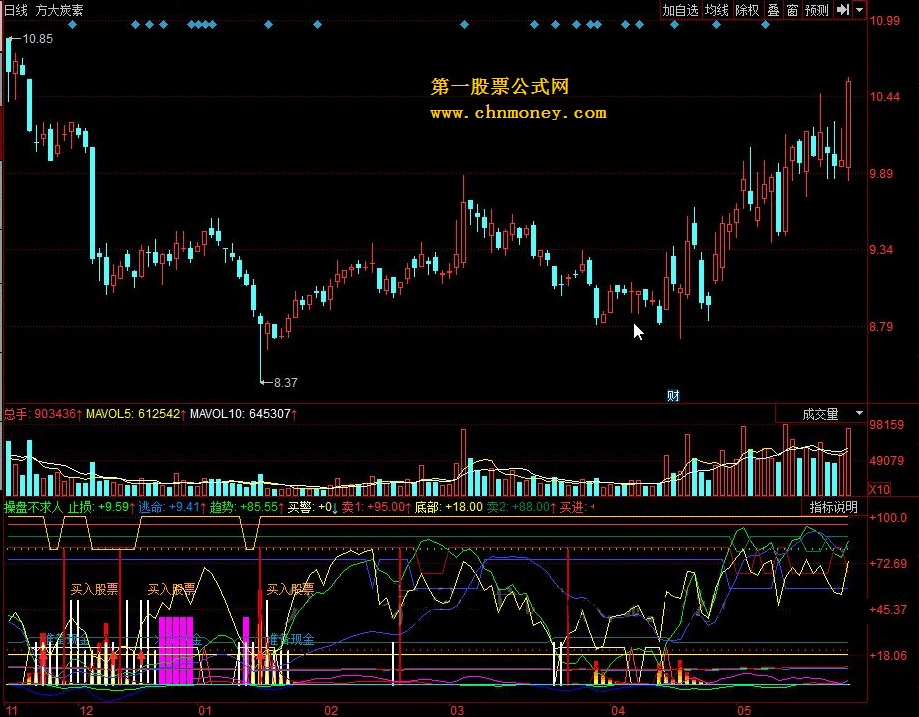The height and width of the screenshot is (717, 919).
Task: Click the 底部: +18.00 indicator value
Action: click(x=448, y=507)
